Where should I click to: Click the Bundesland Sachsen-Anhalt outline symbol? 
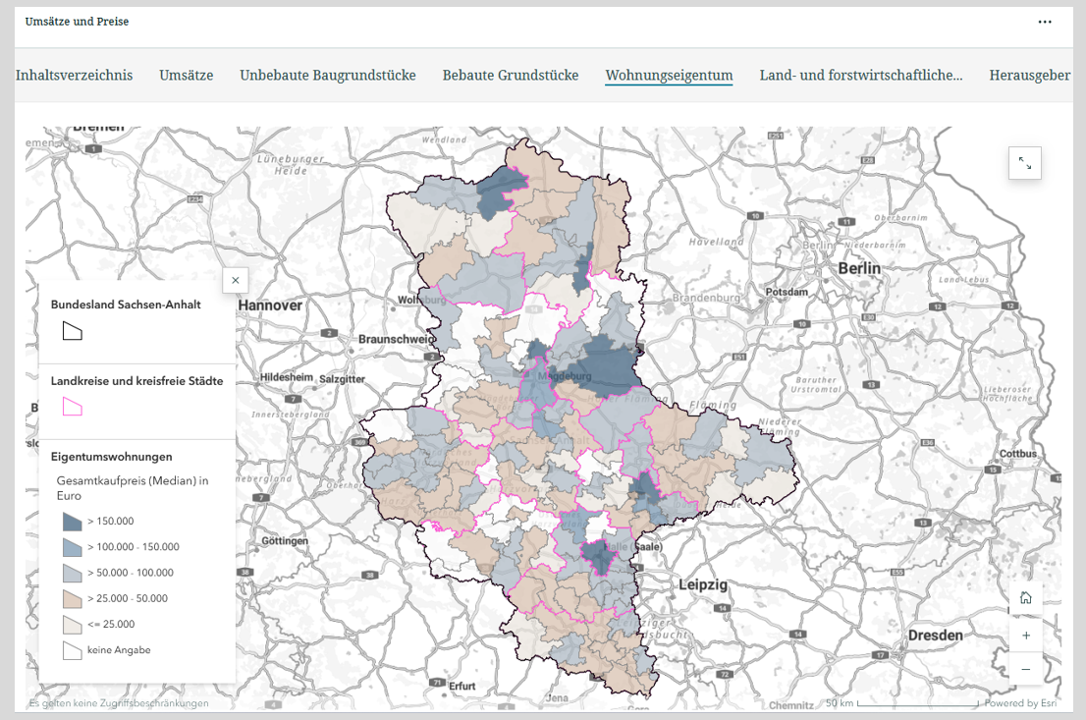click(x=72, y=331)
